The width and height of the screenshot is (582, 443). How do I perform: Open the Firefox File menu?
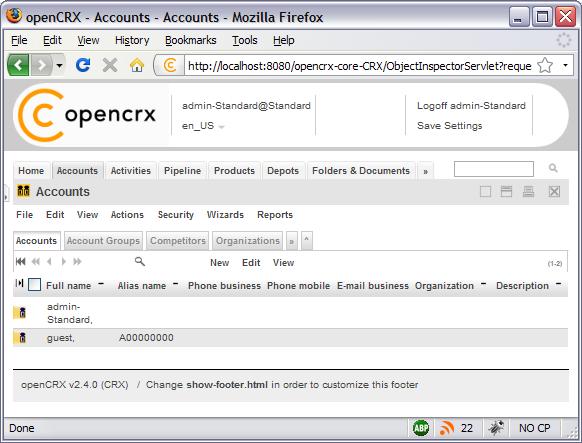(19, 40)
